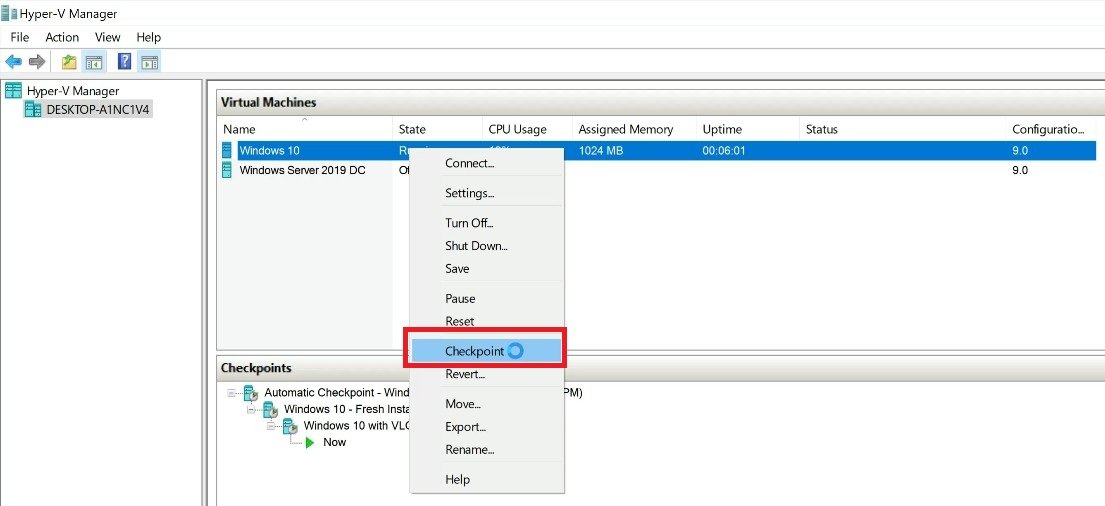The width and height of the screenshot is (1105, 506).
Task: Collapse the Windows 10 - Fresh Install node
Action: click(252, 409)
